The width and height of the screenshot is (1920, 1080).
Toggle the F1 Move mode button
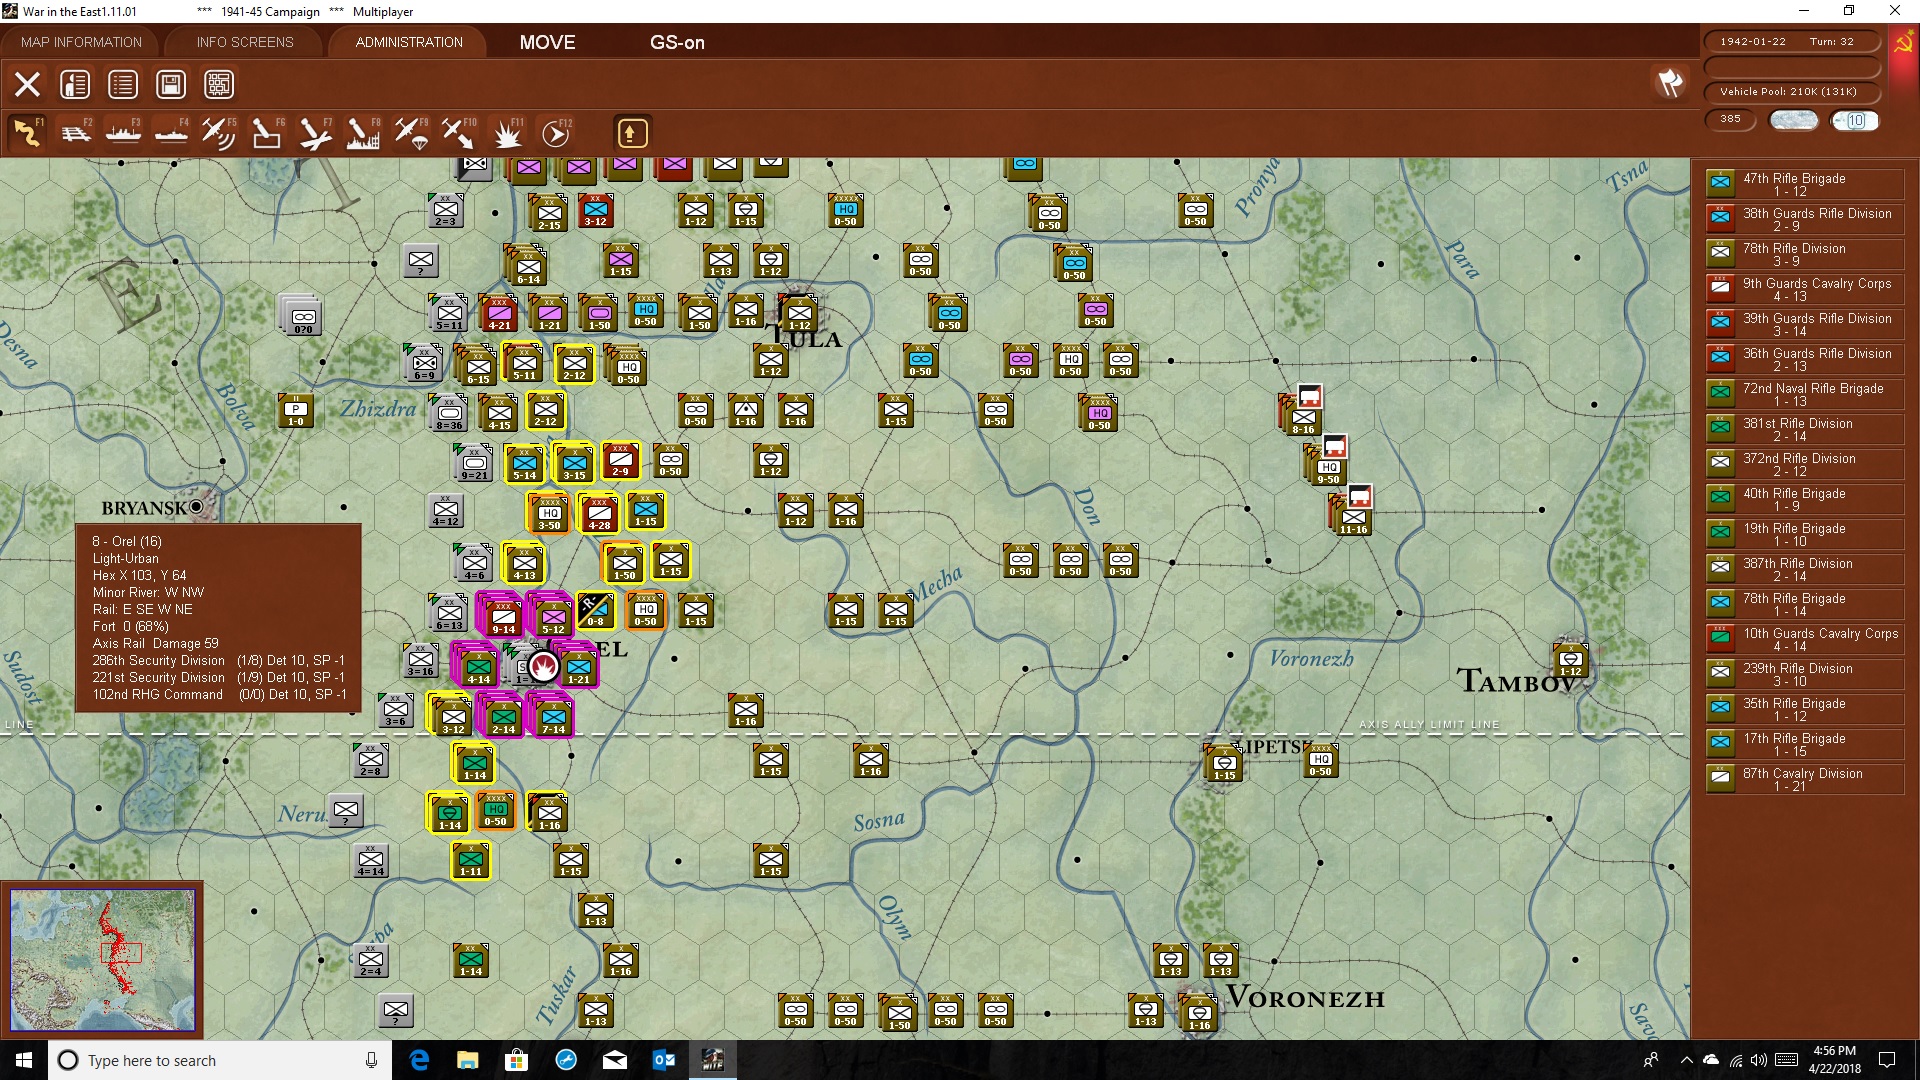click(x=27, y=133)
